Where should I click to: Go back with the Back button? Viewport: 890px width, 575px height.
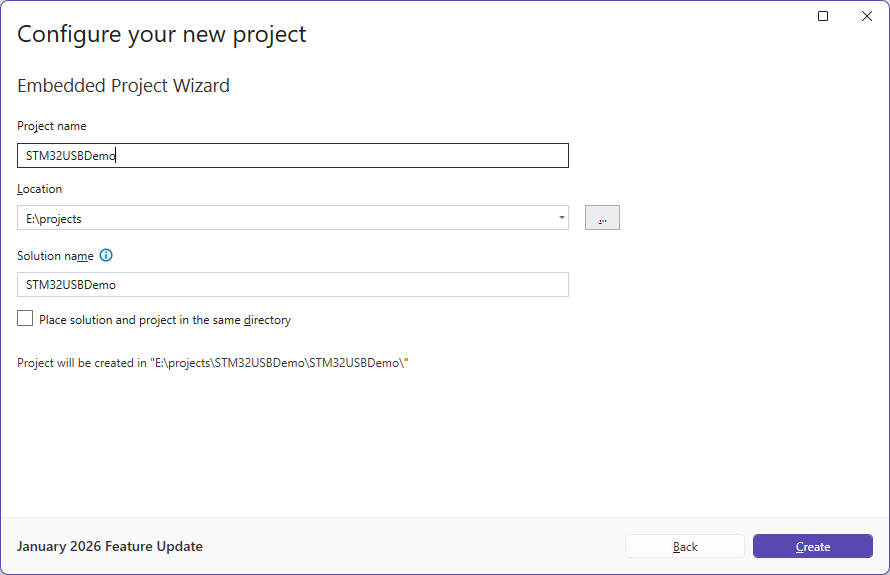[x=685, y=546]
